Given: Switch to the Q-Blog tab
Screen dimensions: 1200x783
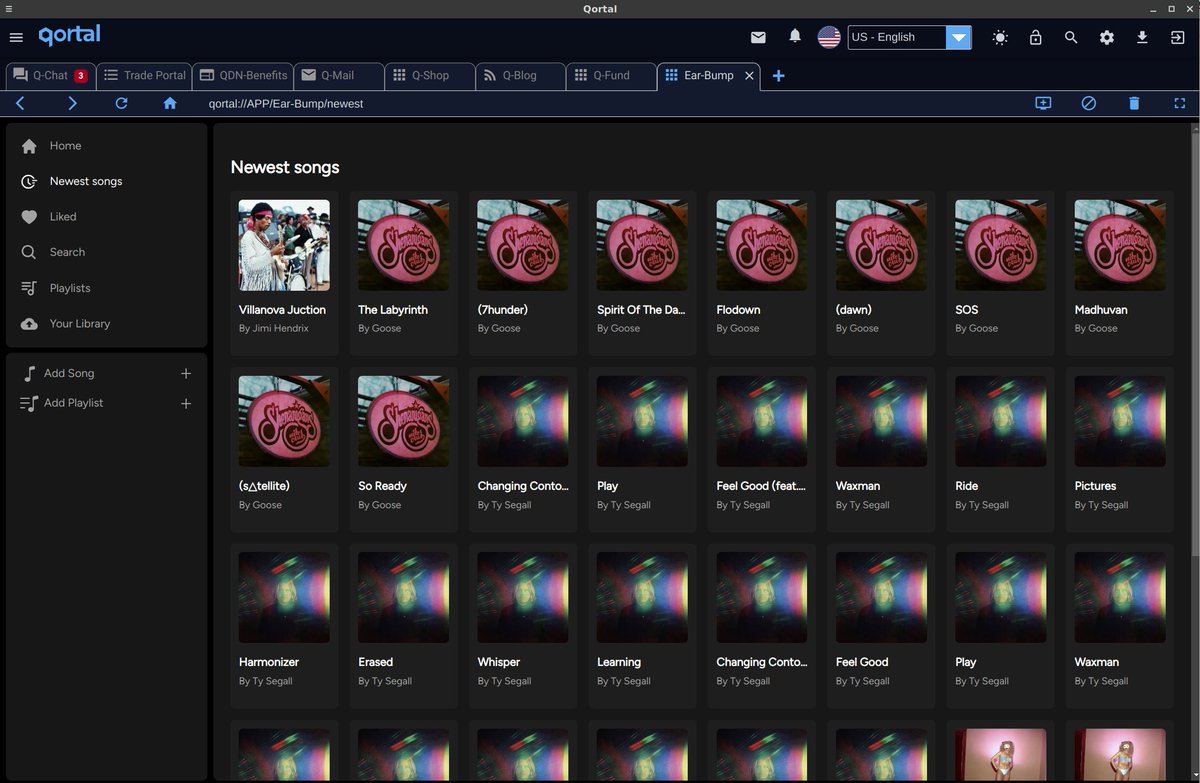Looking at the screenshot, I should (520, 75).
